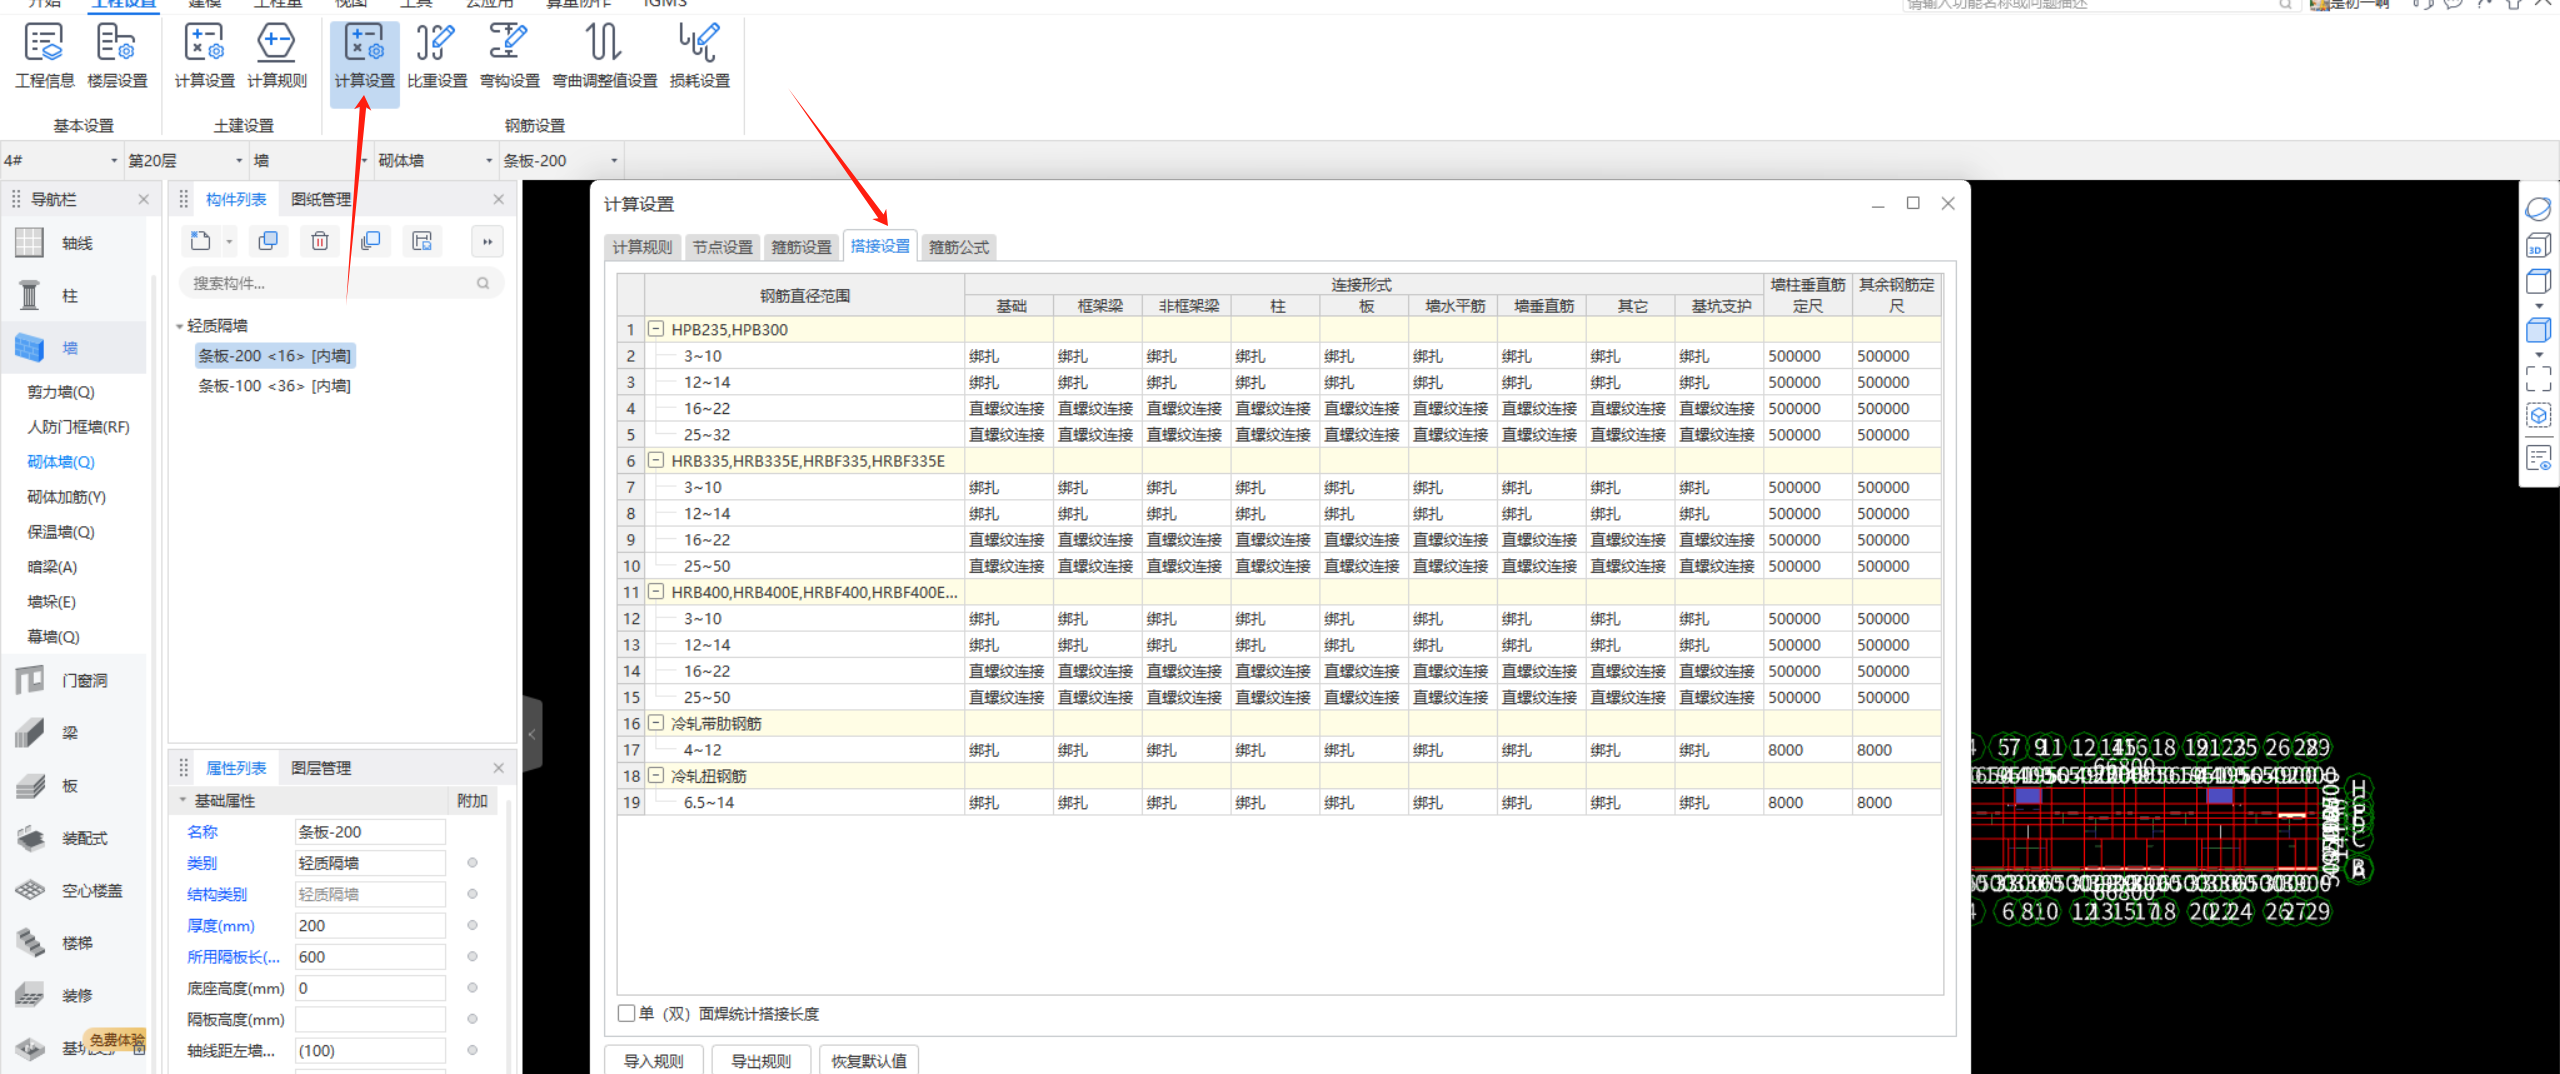Open 弯曲调整值设置 icon
Screen dimensions: 2560x1074
pos(605,56)
